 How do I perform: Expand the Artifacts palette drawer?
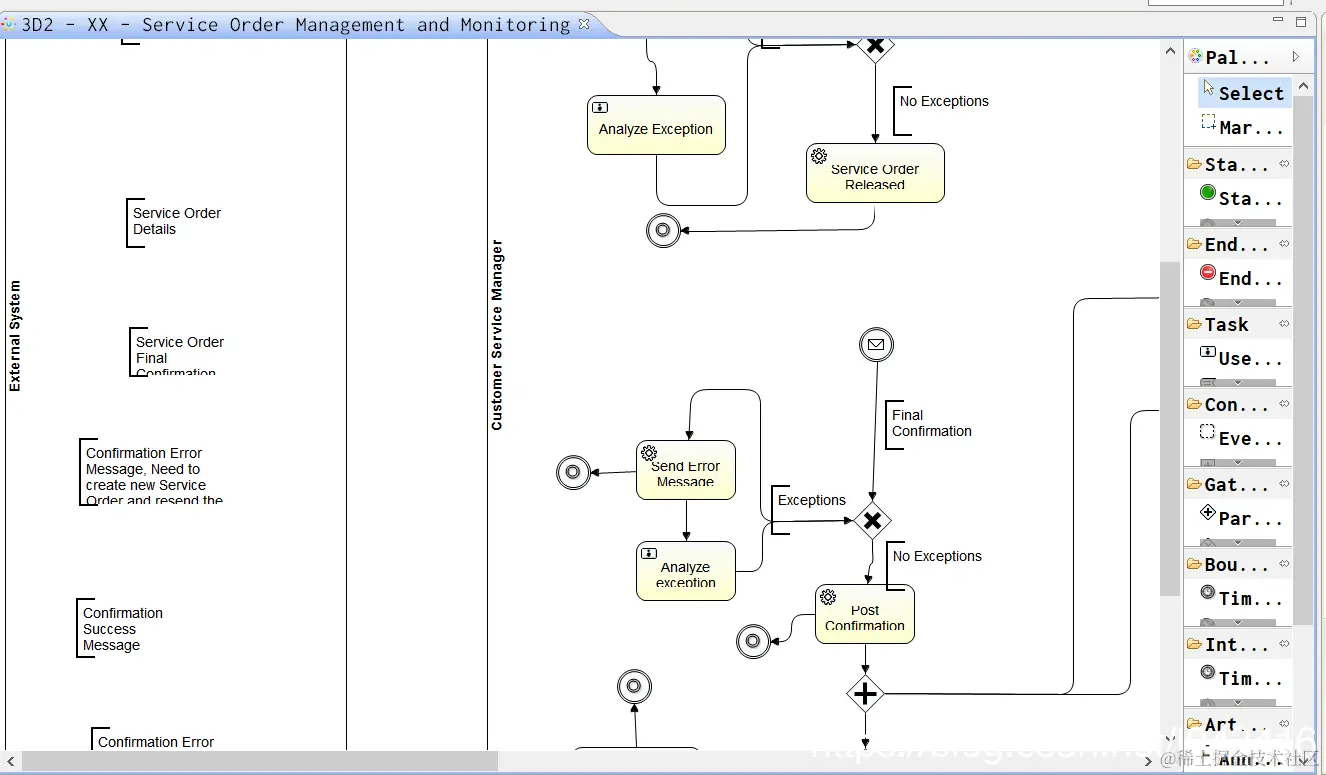click(x=1238, y=724)
